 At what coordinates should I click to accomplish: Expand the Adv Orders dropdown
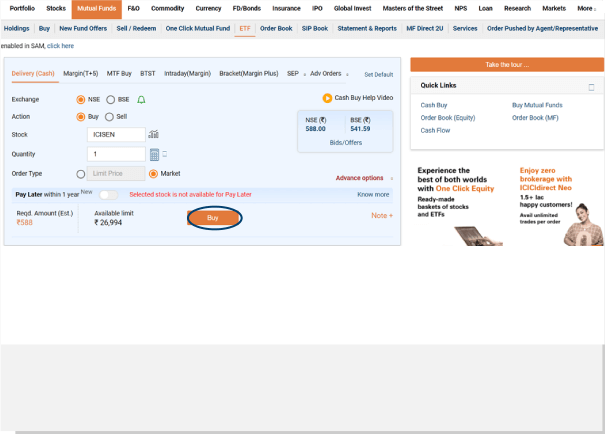click(x=328, y=74)
